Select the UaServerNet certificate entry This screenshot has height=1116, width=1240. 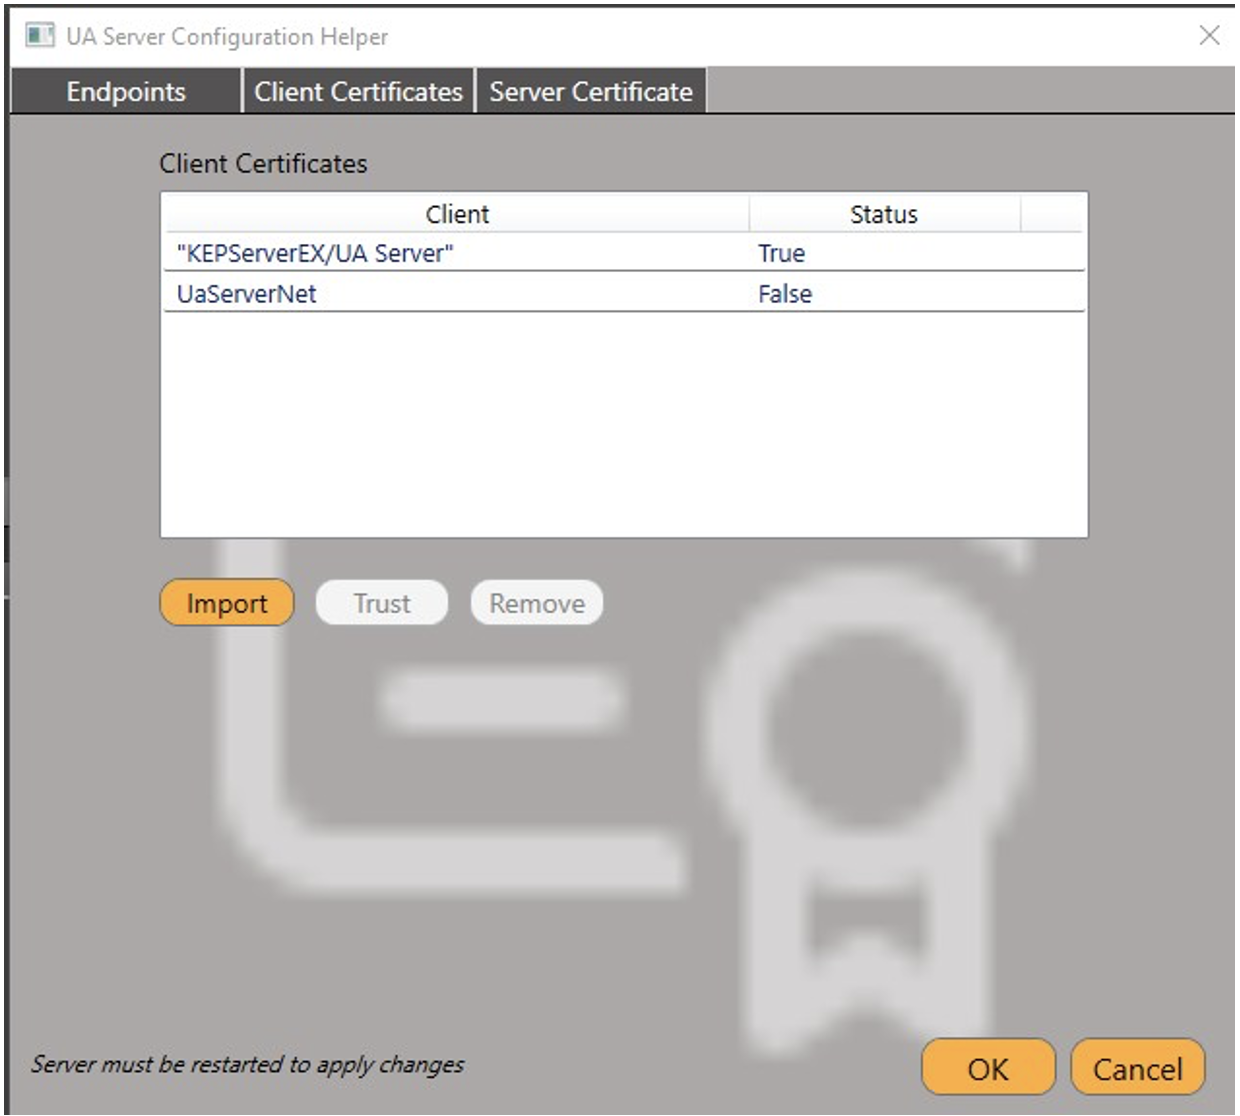point(247,294)
